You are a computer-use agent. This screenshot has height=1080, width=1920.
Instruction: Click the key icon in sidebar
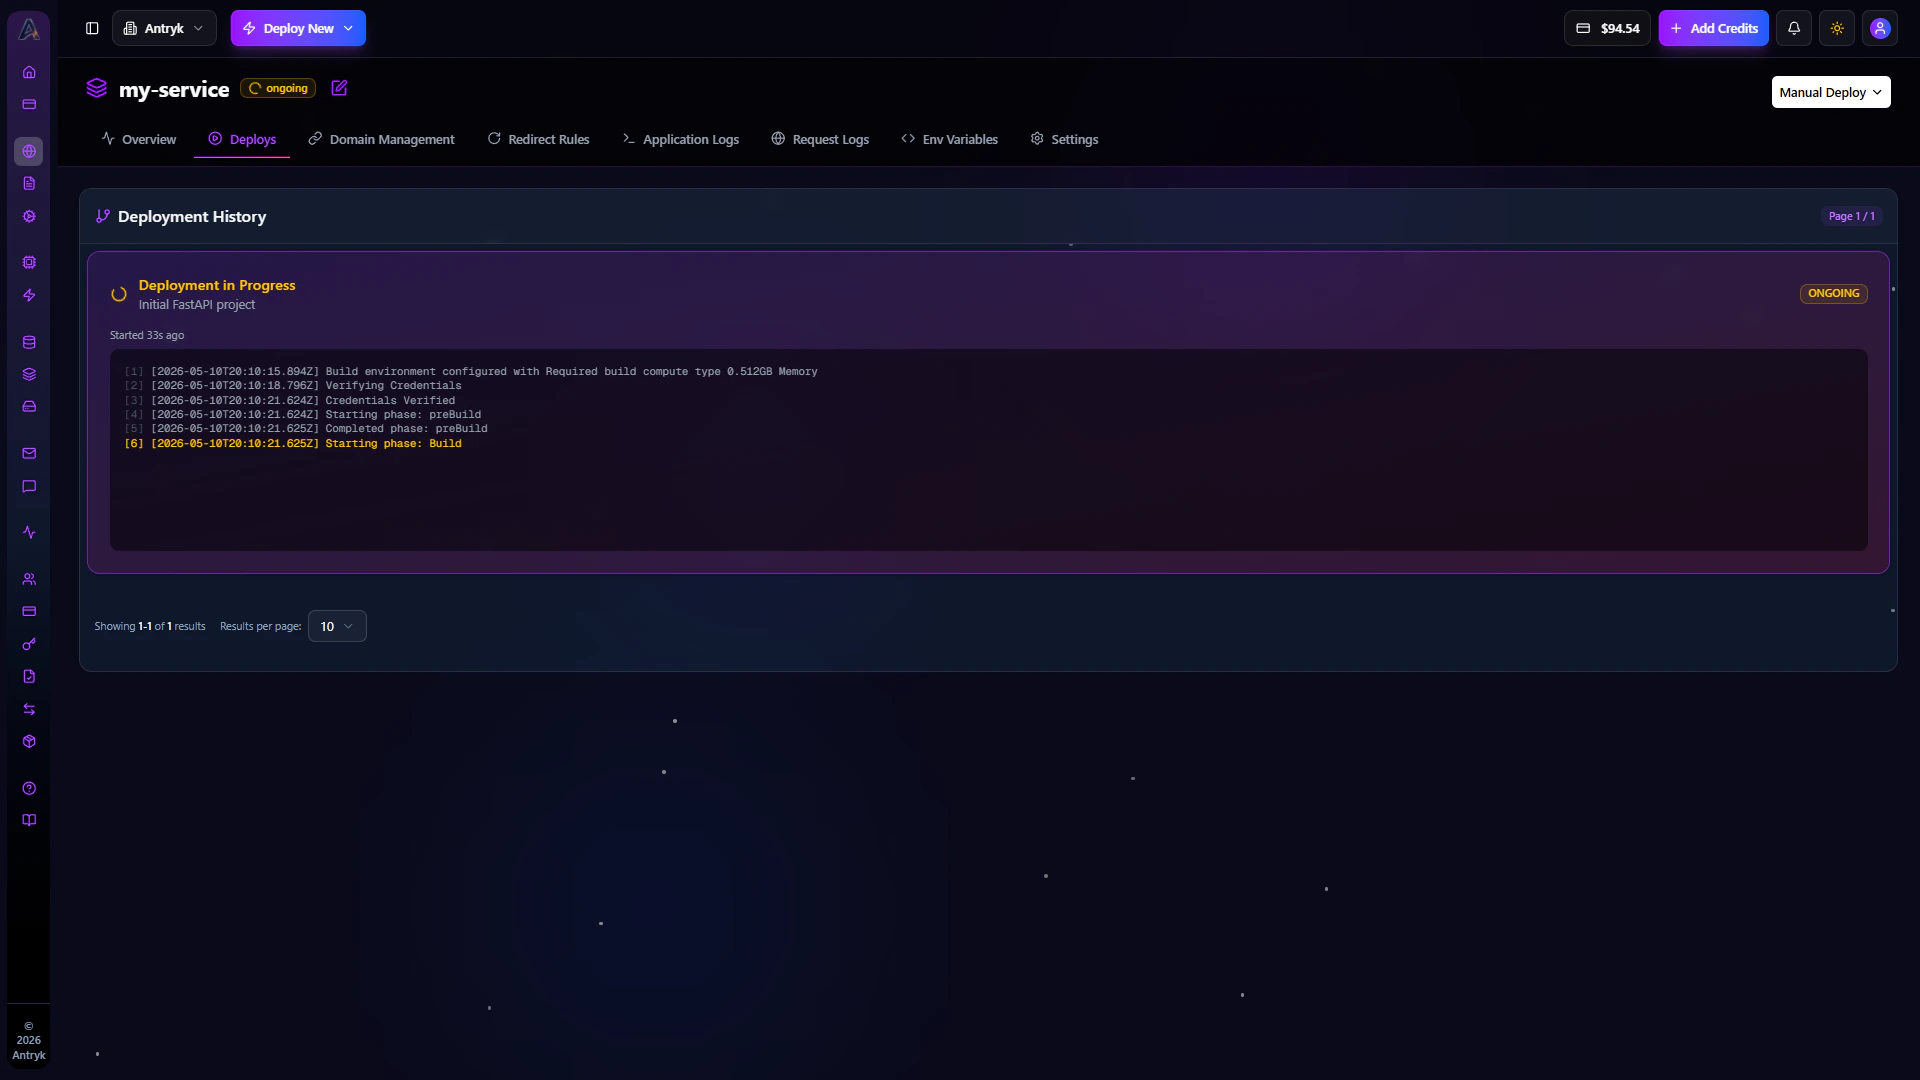coord(29,644)
